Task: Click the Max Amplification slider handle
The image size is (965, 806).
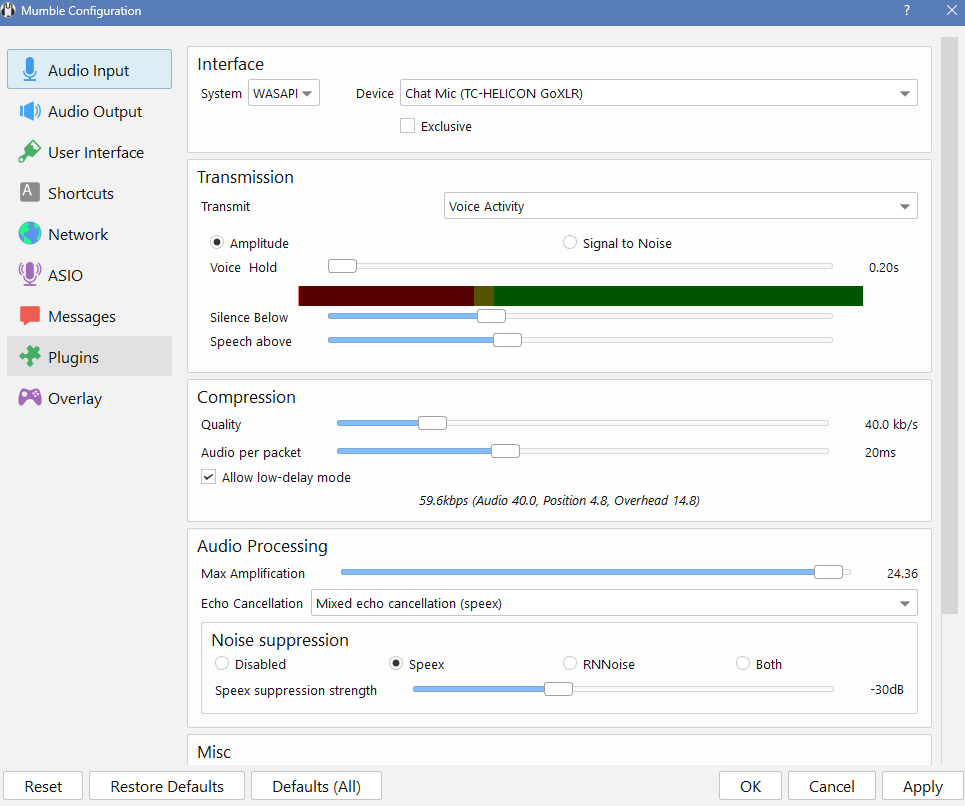Action: click(828, 572)
